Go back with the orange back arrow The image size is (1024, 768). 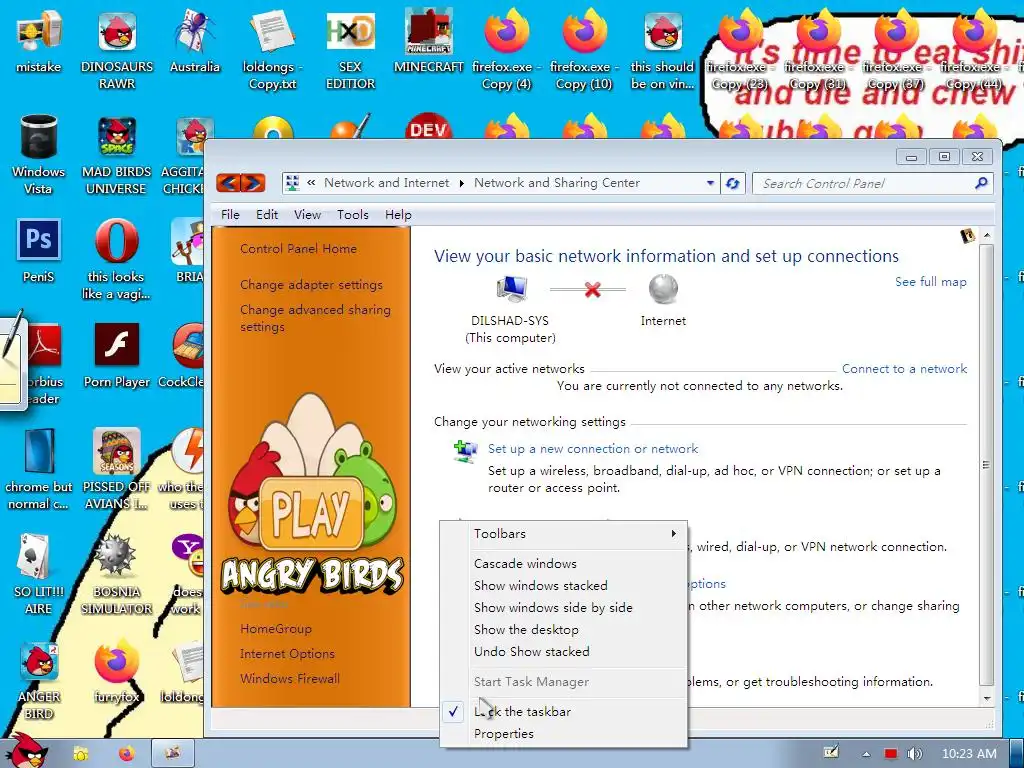click(228, 183)
